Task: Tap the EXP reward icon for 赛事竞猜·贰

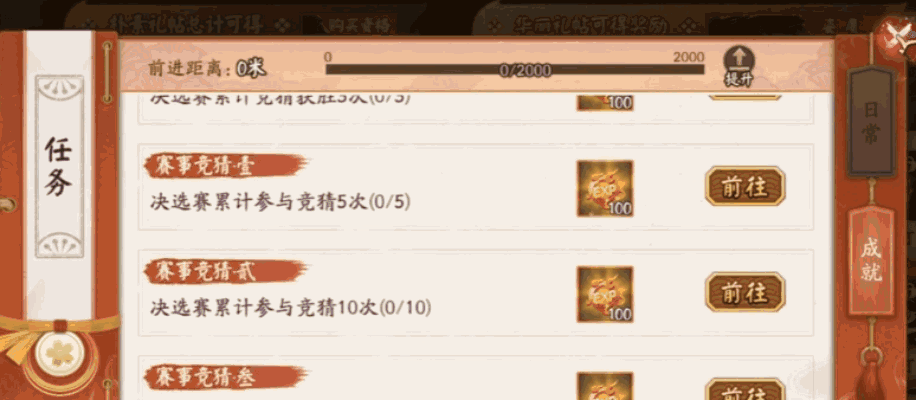Action: point(605,294)
